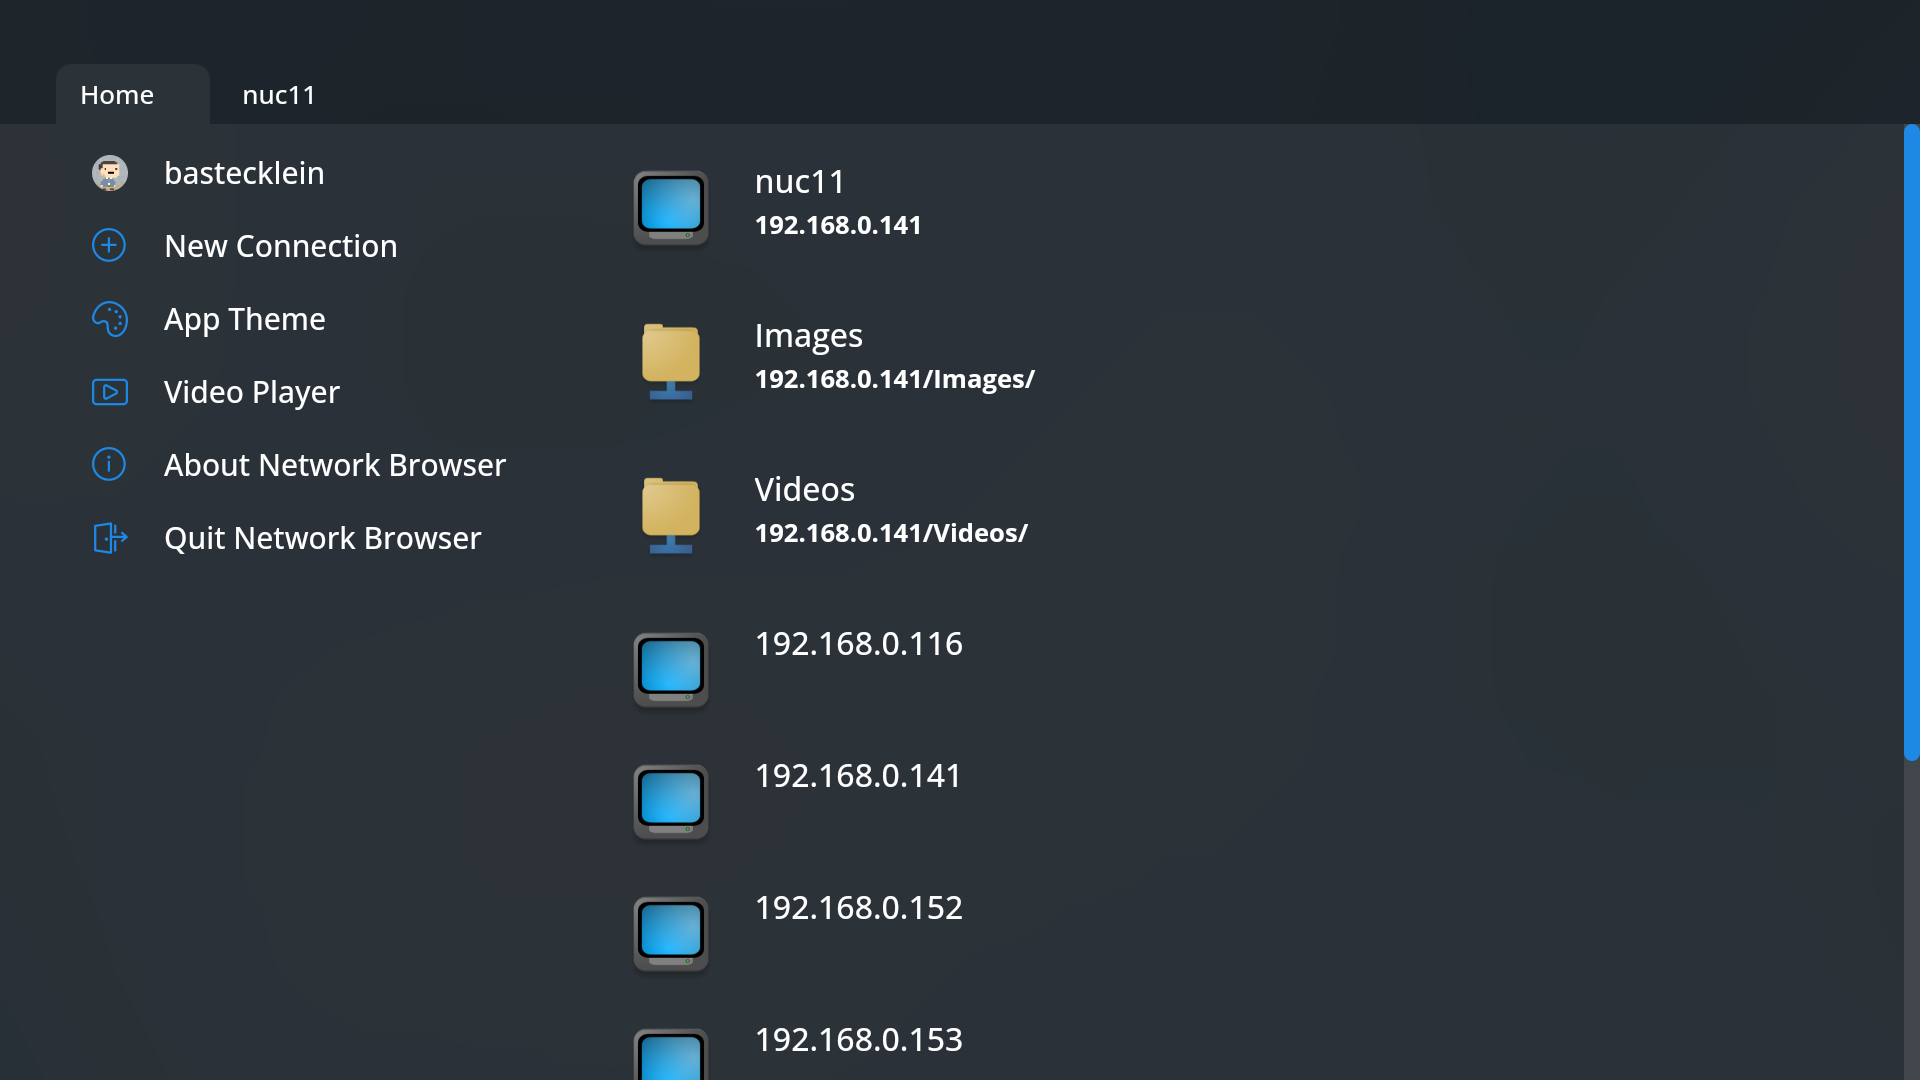The width and height of the screenshot is (1920, 1080).
Task: Click the About info circle icon
Action: pos(109,465)
